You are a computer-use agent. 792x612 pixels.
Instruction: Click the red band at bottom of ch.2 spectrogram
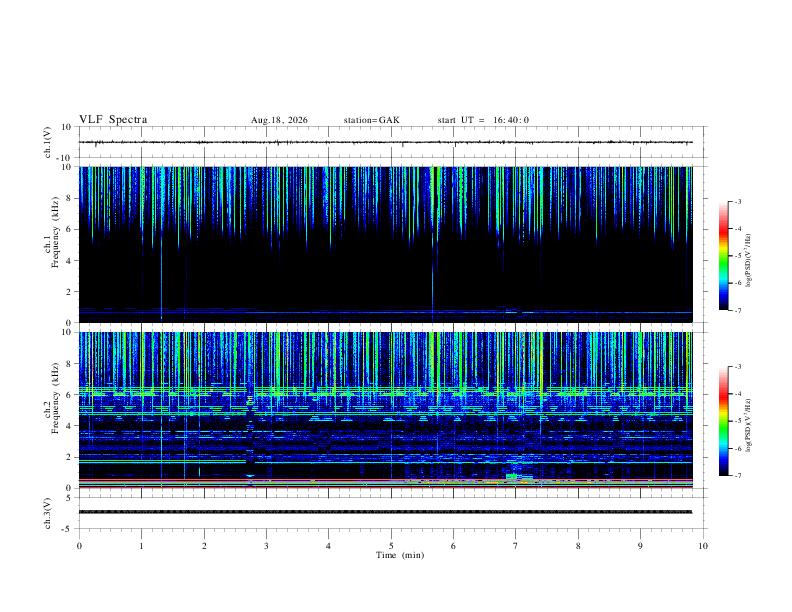point(385,487)
